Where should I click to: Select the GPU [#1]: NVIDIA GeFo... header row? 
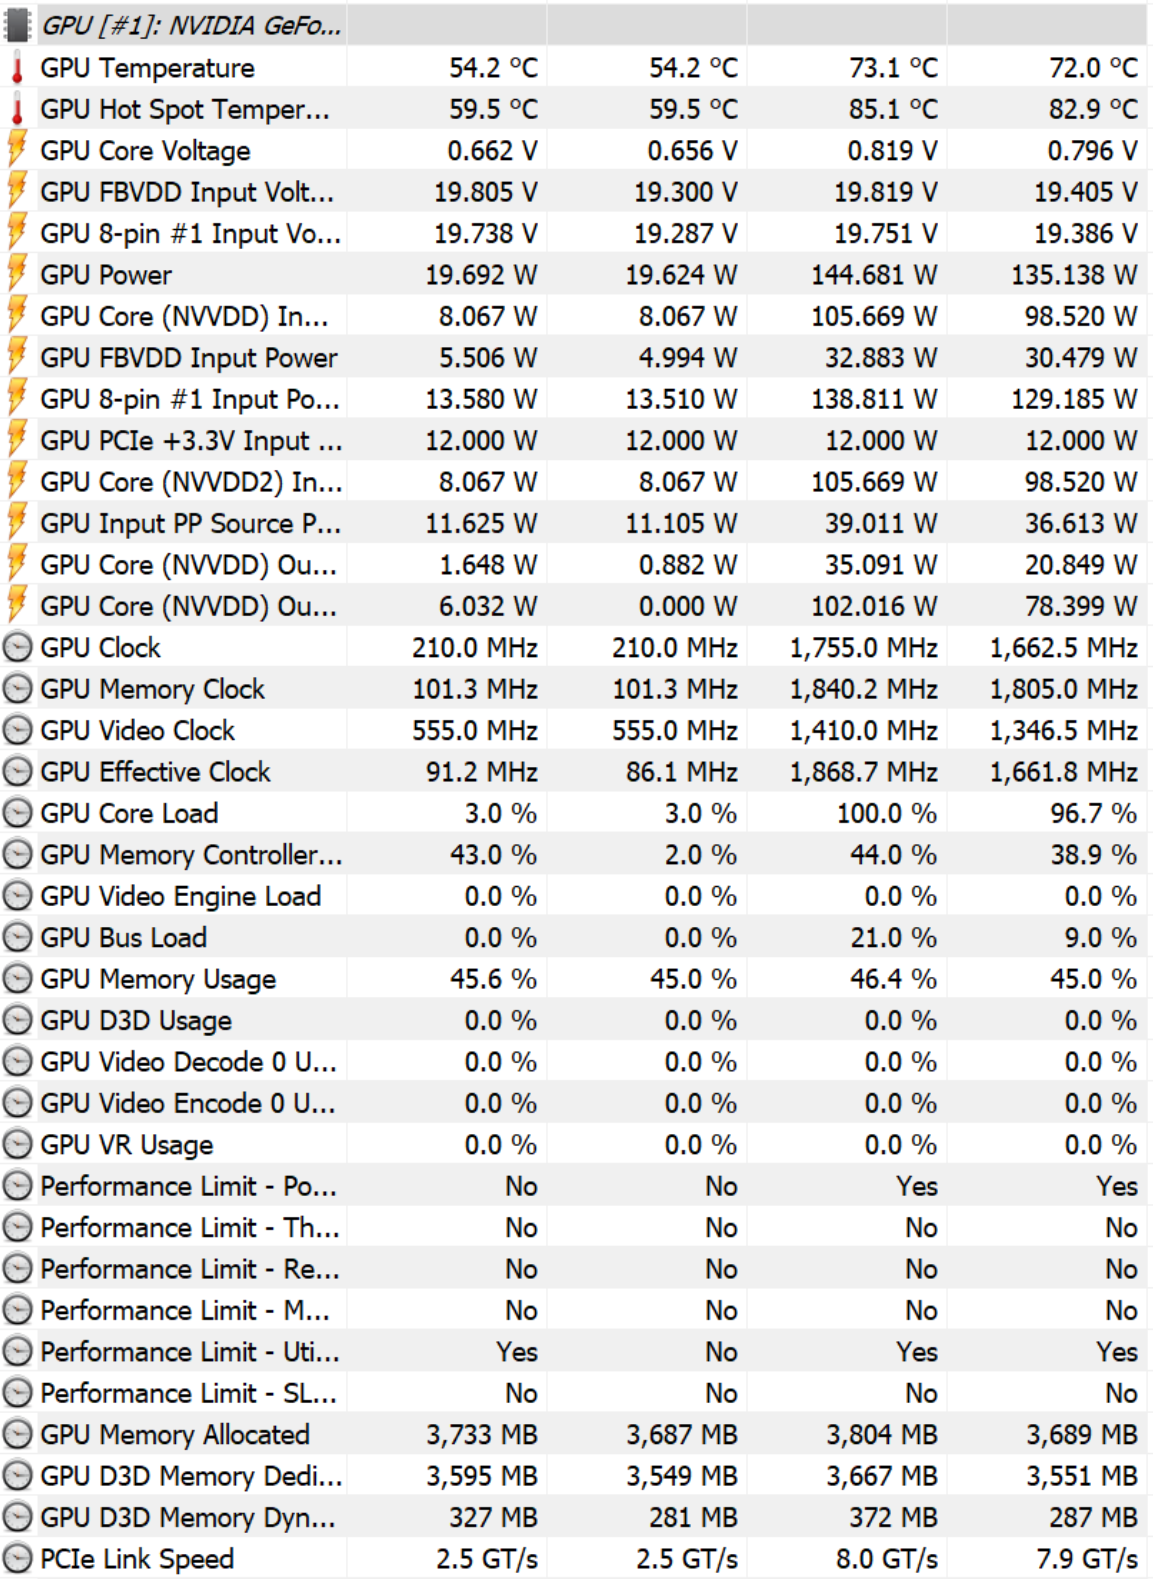point(576,25)
